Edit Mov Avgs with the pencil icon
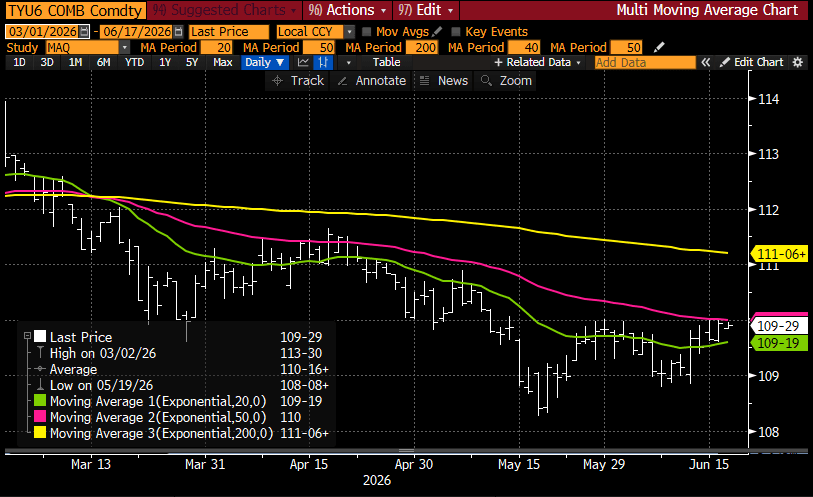This screenshot has height=497, width=813. coord(437,32)
